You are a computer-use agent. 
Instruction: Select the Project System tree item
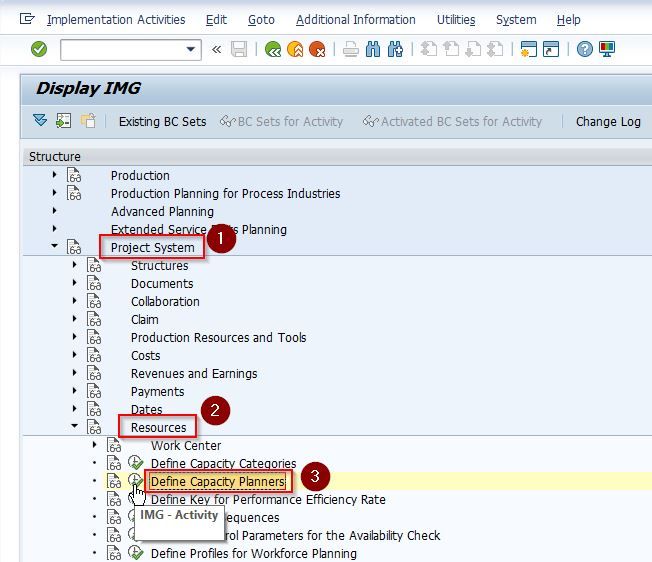click(x=153, y=248)
